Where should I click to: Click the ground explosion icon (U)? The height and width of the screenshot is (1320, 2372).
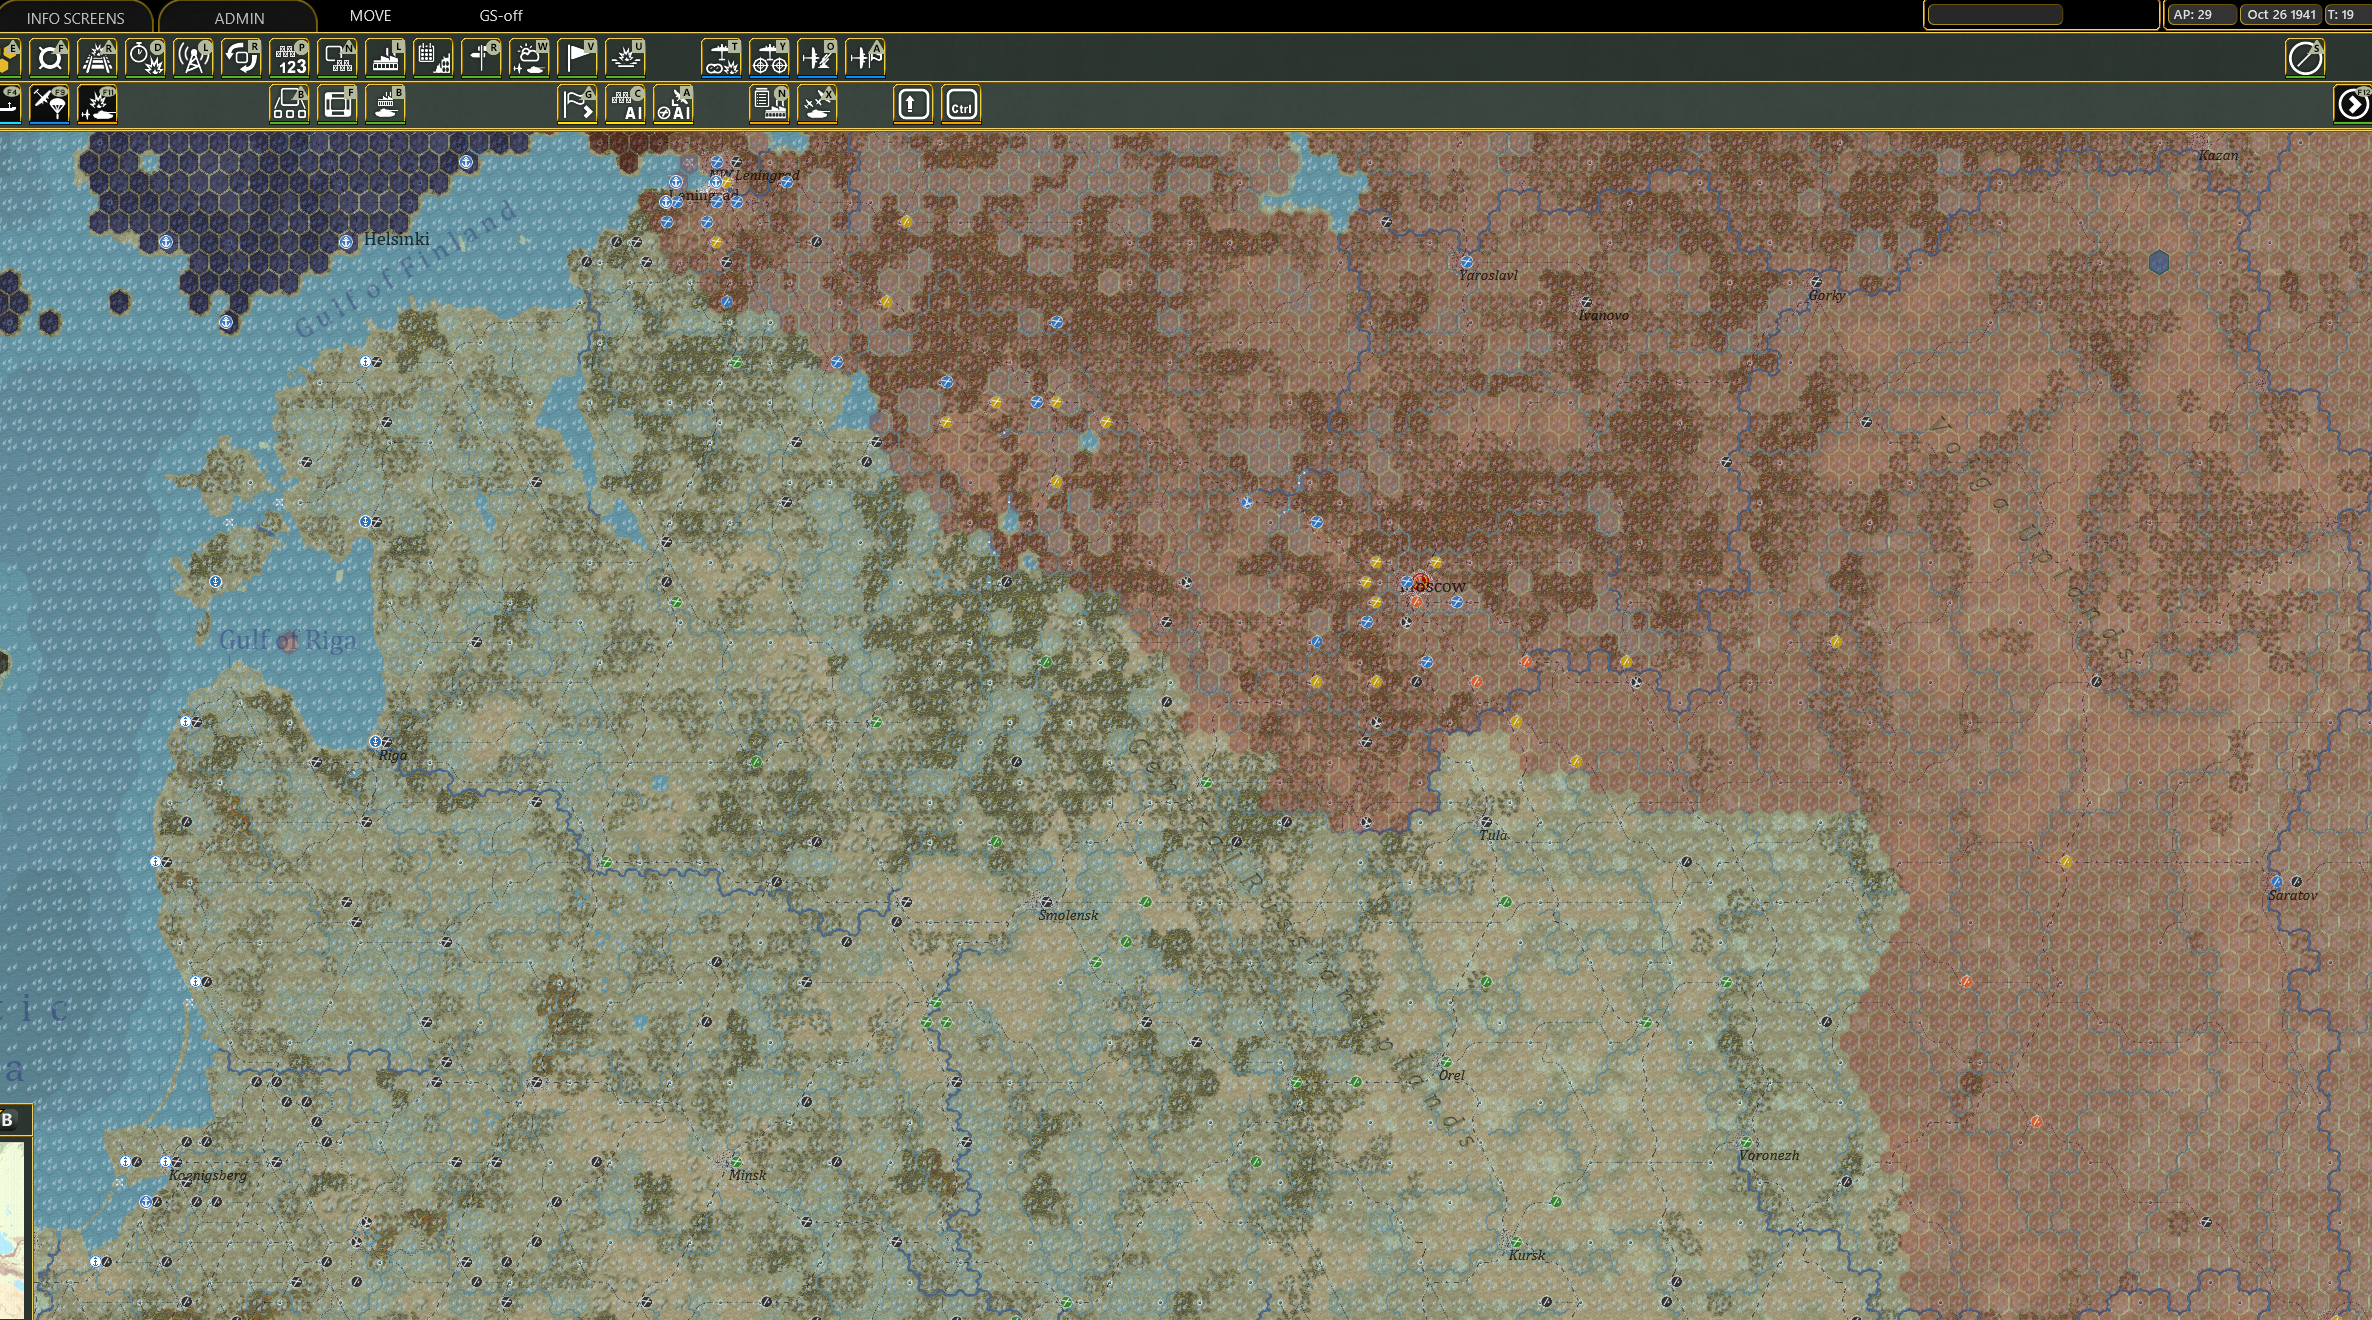pyautogui.click(x=626, y=58)
